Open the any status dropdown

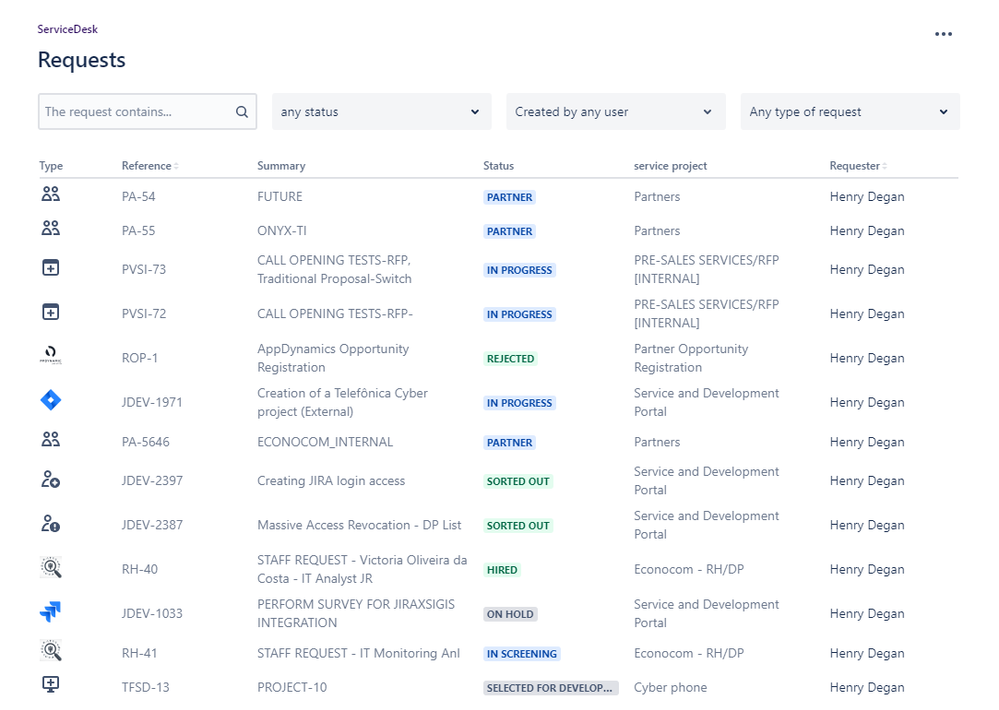point(382,112)
